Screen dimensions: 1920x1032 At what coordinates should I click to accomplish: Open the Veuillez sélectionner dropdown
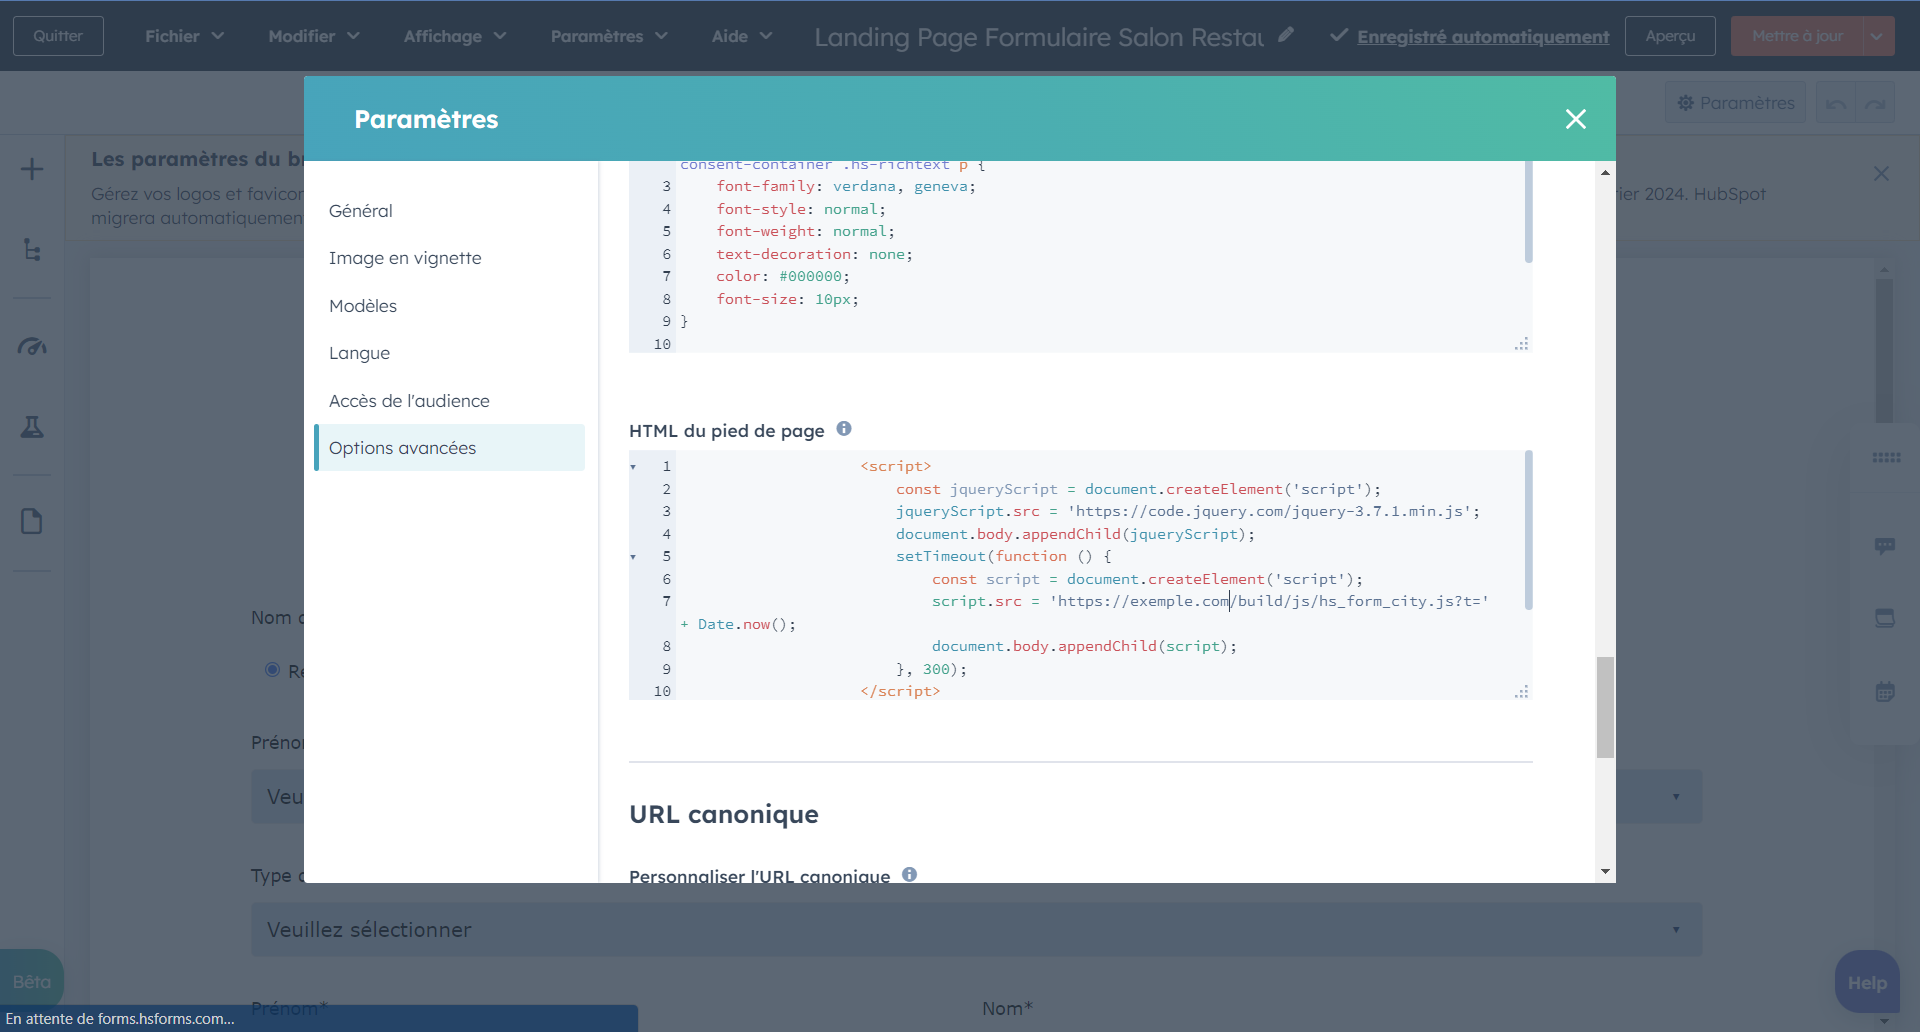pyautogui.click(x=976, y=930)
